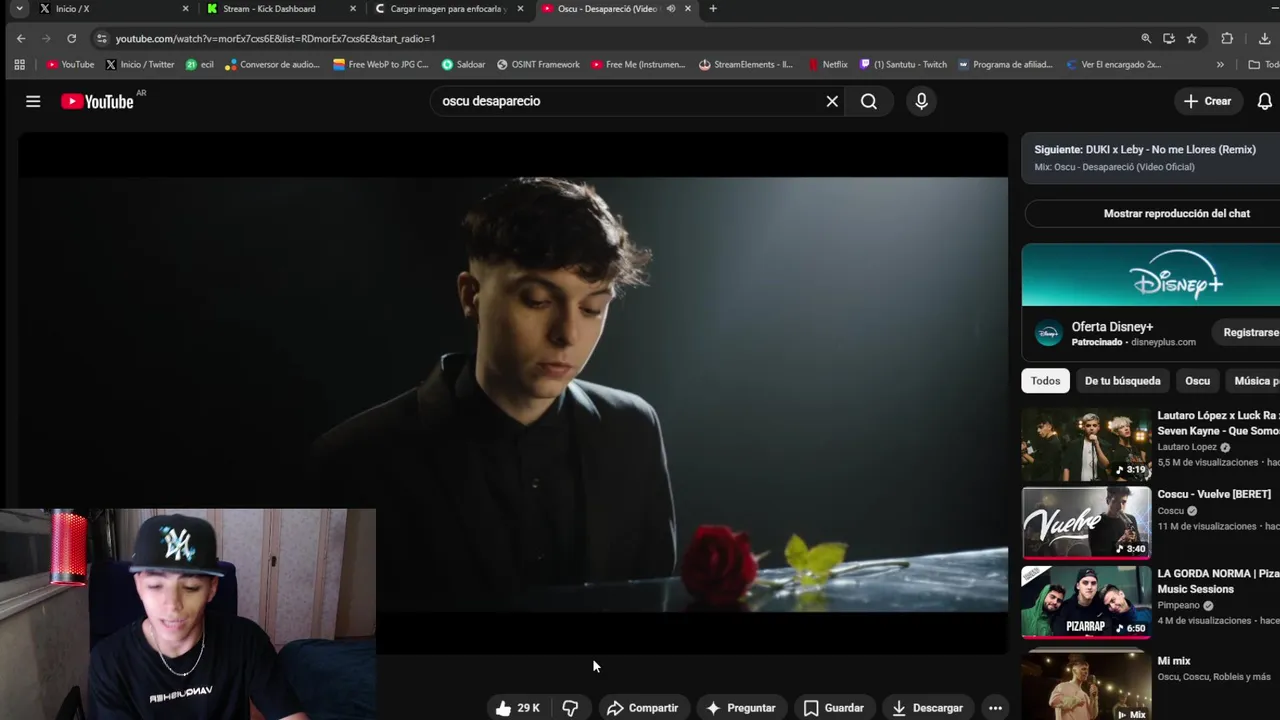Open Lautaro López x Luck Ra thumbnail
Viewport: 1280px width, 720px height.
1086,444
